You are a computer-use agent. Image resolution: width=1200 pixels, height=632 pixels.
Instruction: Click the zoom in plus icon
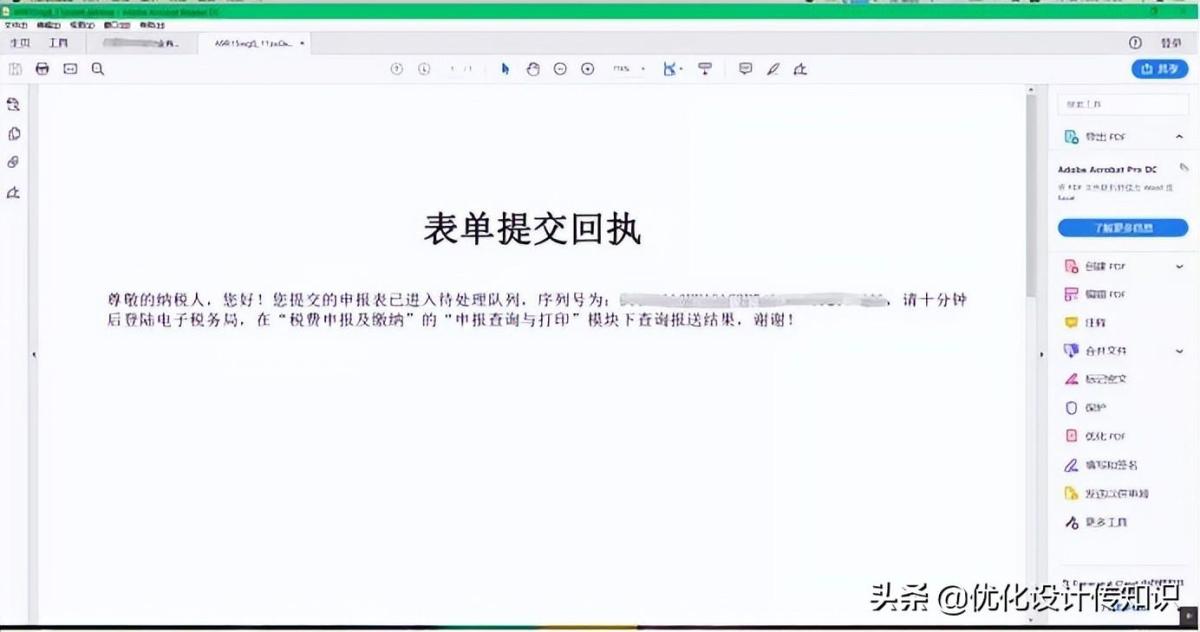click(x=588, y=69)
